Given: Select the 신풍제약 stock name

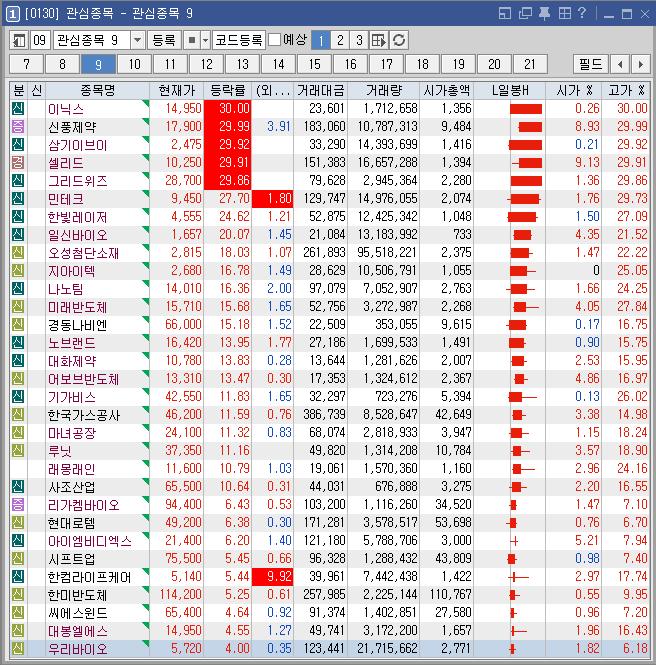Looking at the screenshot, I should 72,127.
